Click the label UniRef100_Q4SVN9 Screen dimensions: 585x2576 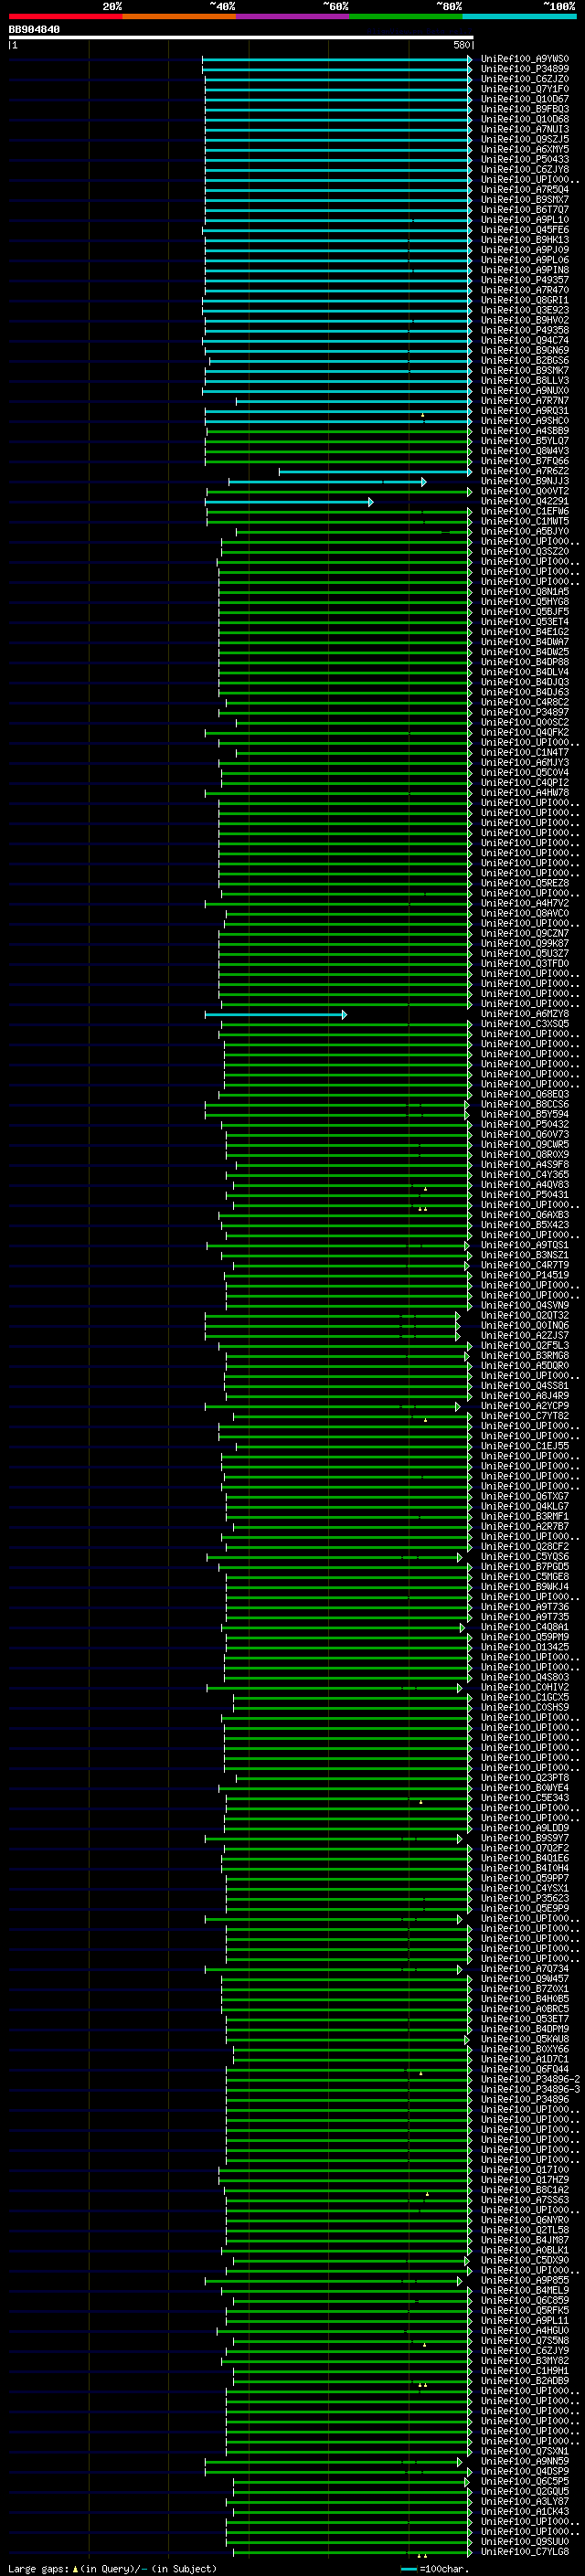525,1306
